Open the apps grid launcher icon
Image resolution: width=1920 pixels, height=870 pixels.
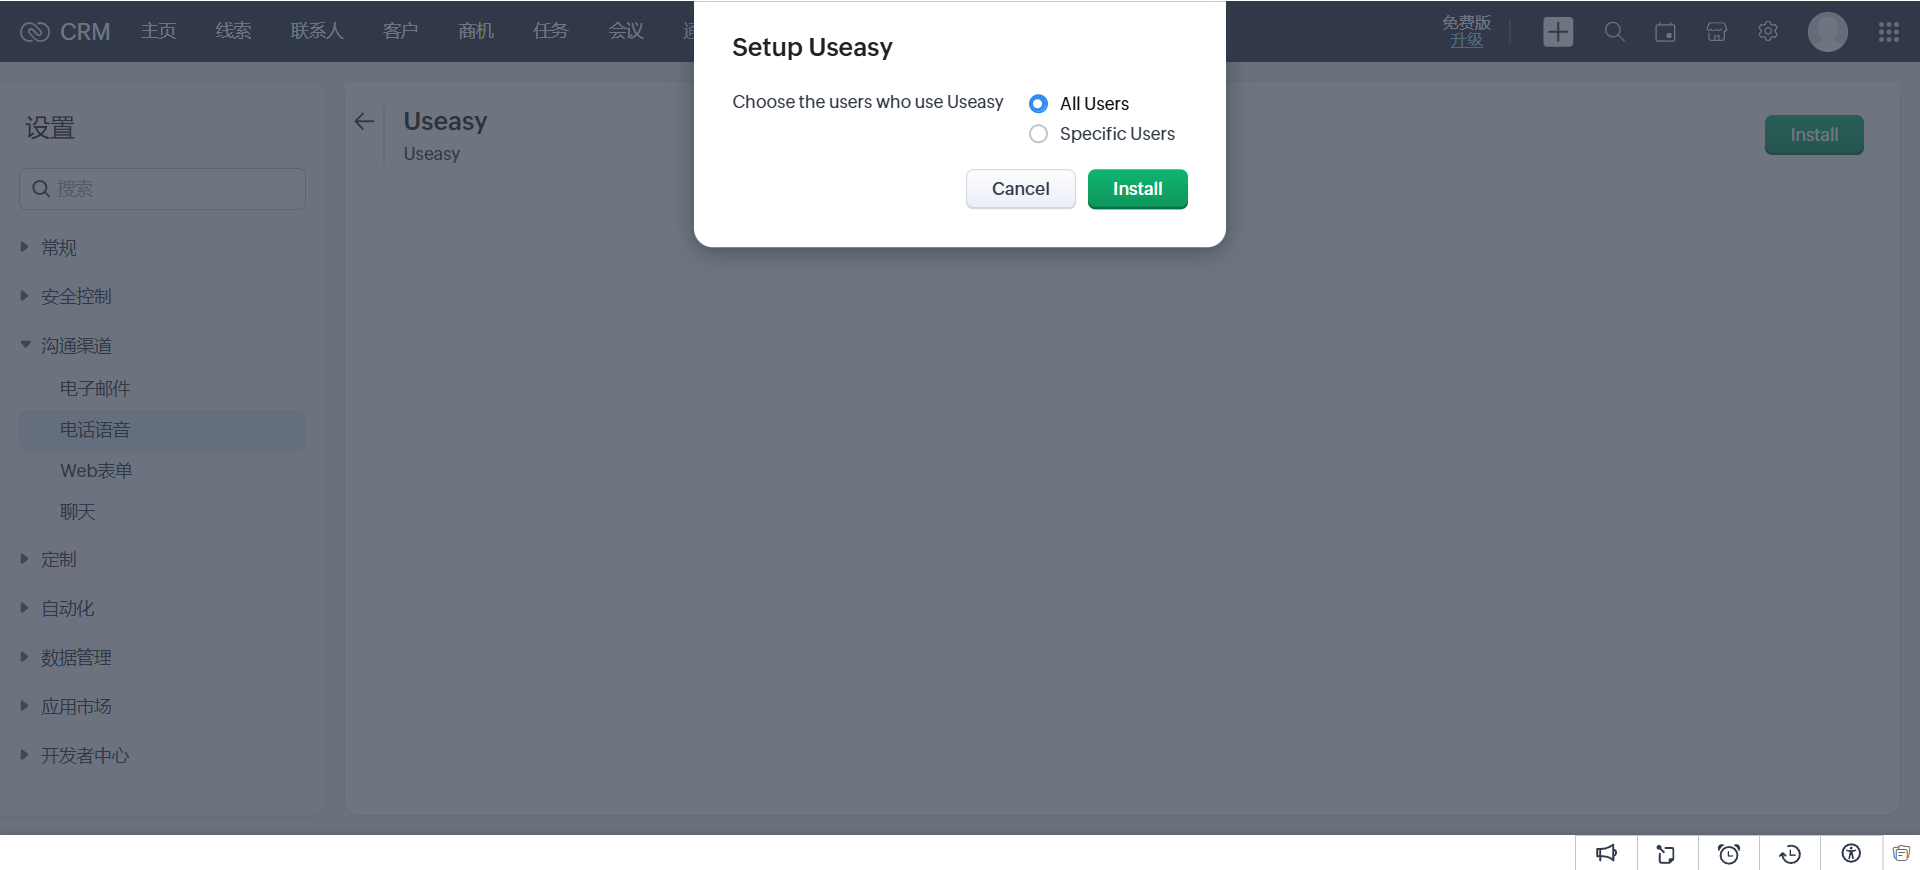1889,32
